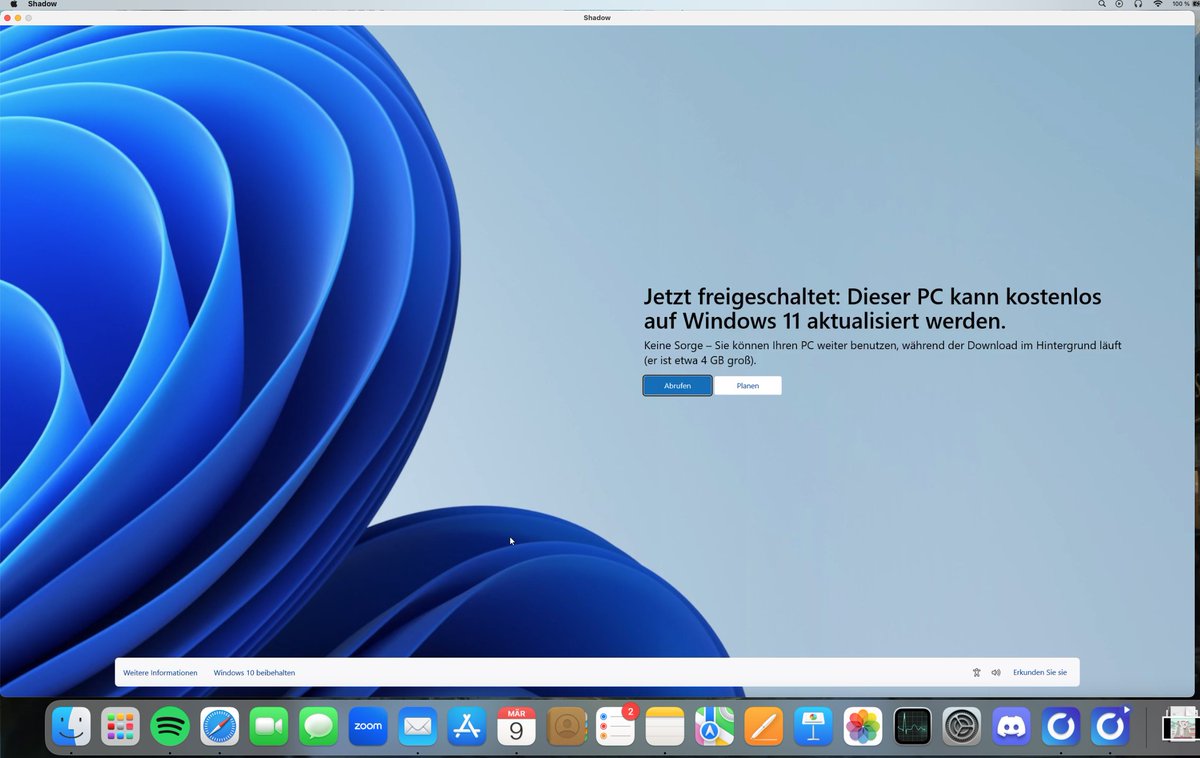Open Spotlight search in the menu bar
This screenshot has width=1200, height=758.
[1102, 4]
